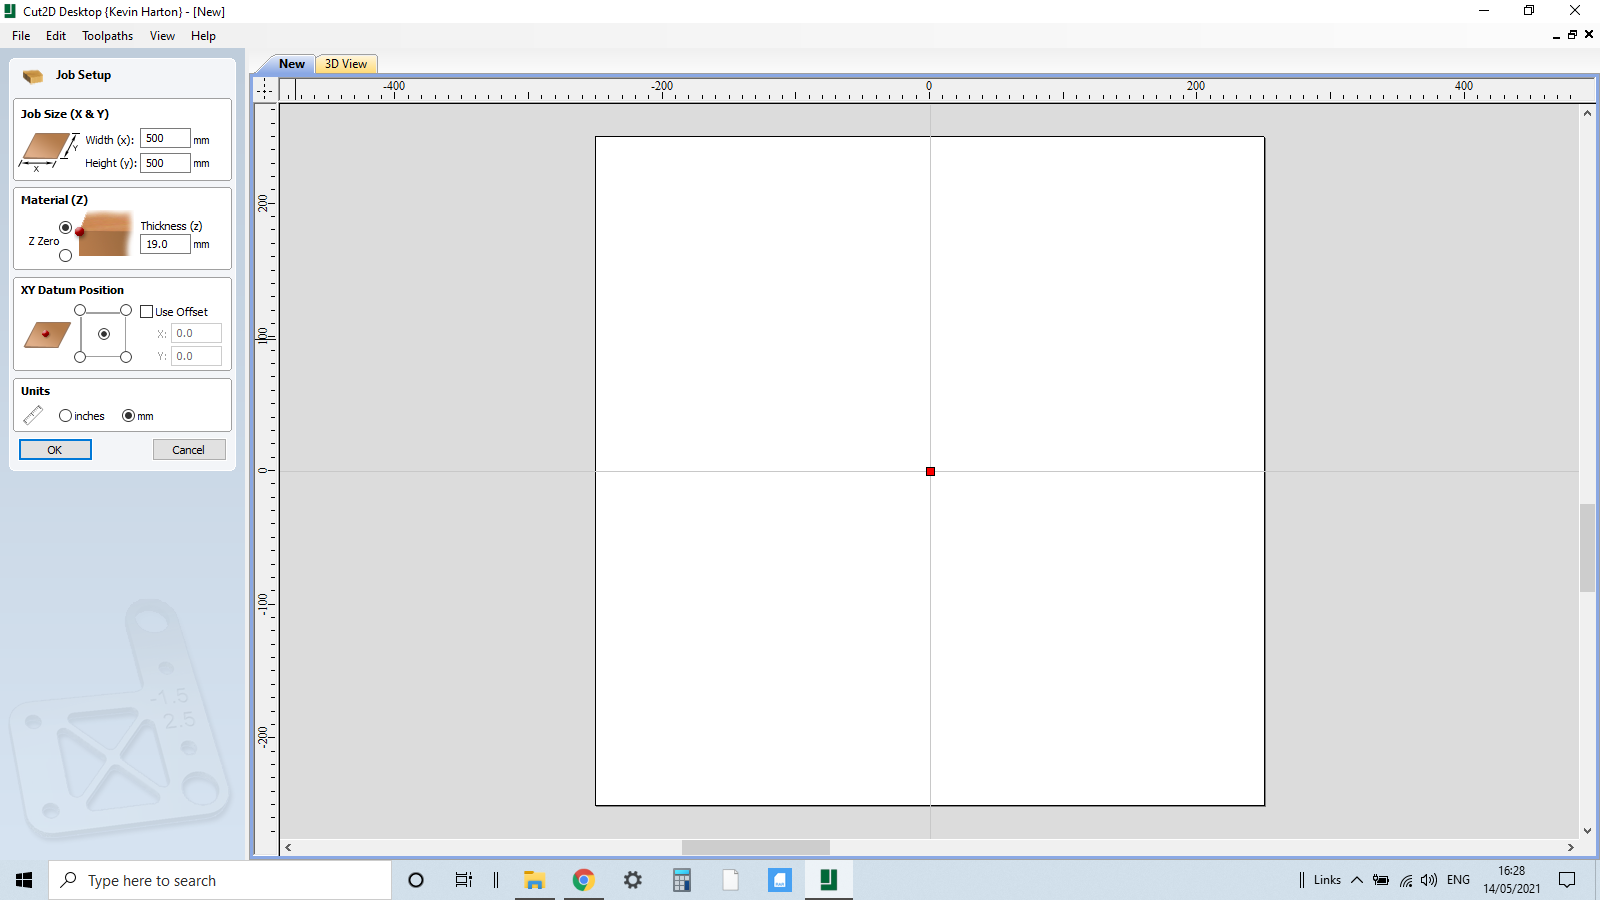1600x900 pixels.
Task: Open Windows Settings from the taskbar
Action: pos(632,880)
